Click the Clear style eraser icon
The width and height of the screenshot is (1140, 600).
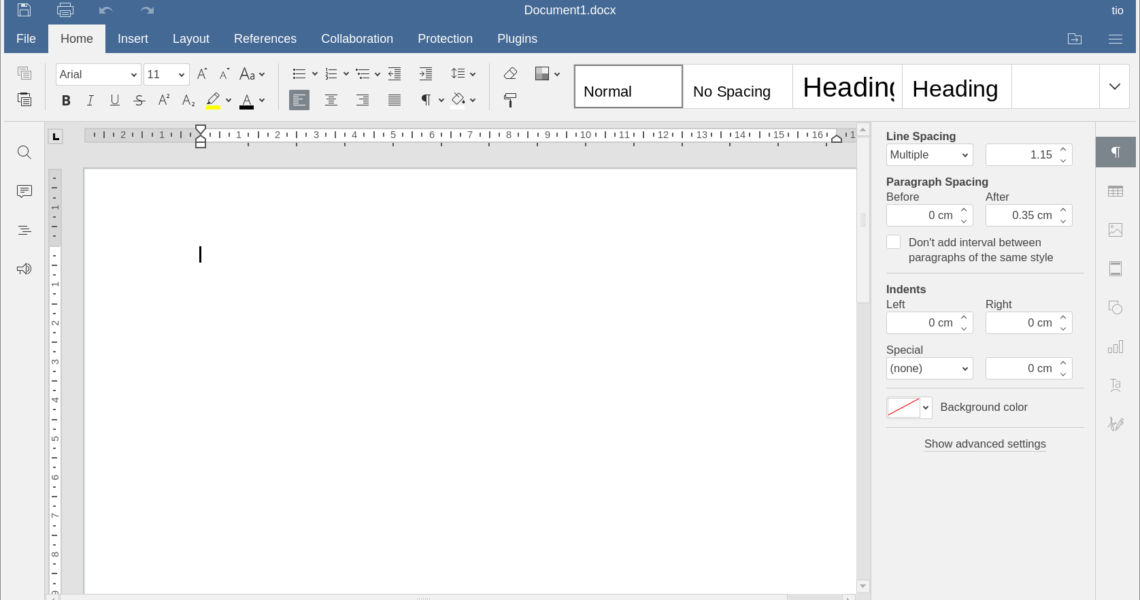point(510,74)
